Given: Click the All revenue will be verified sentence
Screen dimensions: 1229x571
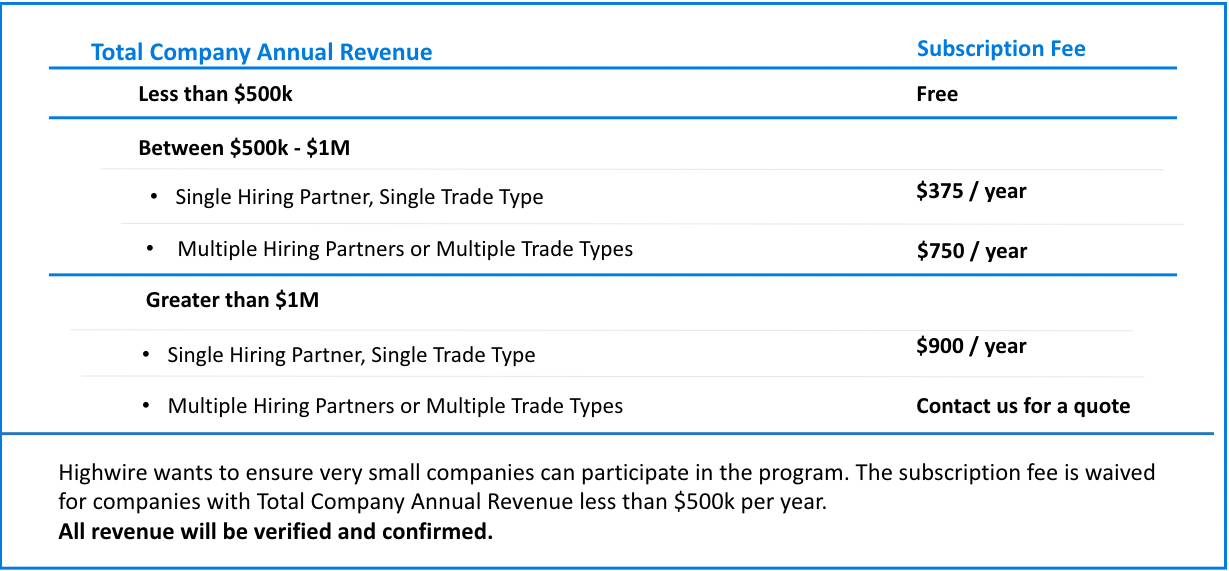Looking at the screenshot, I should coord(276,531).
